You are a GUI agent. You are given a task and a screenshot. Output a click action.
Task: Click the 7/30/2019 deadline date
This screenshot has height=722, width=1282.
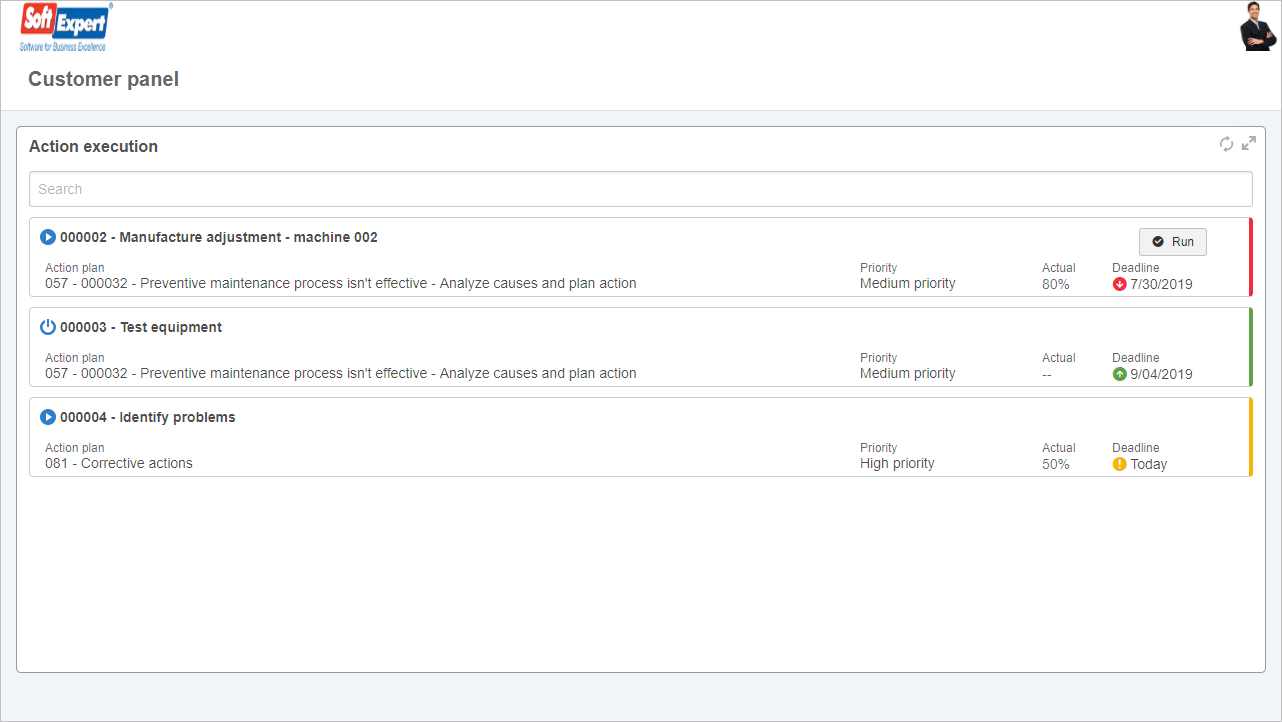coord(1161,284)
